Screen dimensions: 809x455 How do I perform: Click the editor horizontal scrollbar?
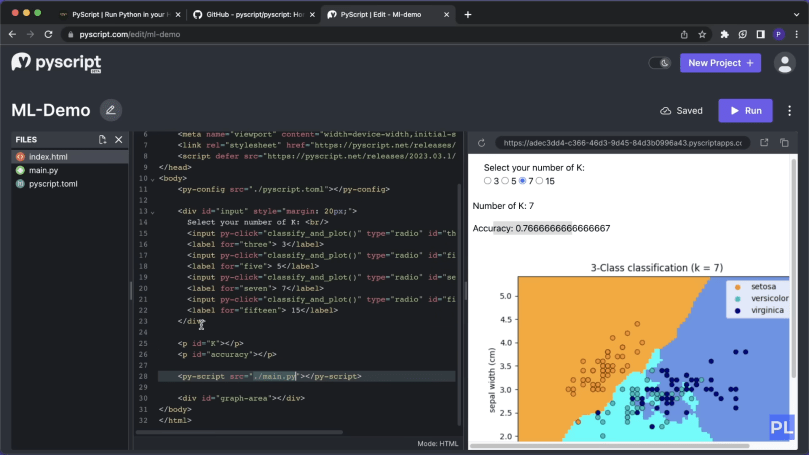[239, 432]
